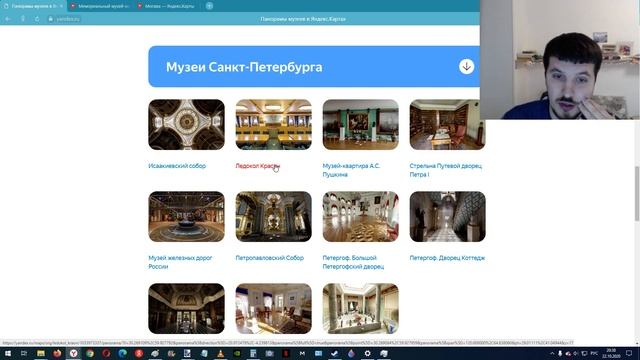640x360 pixels.
Task: Open the notification center
Action: (629, 353)
